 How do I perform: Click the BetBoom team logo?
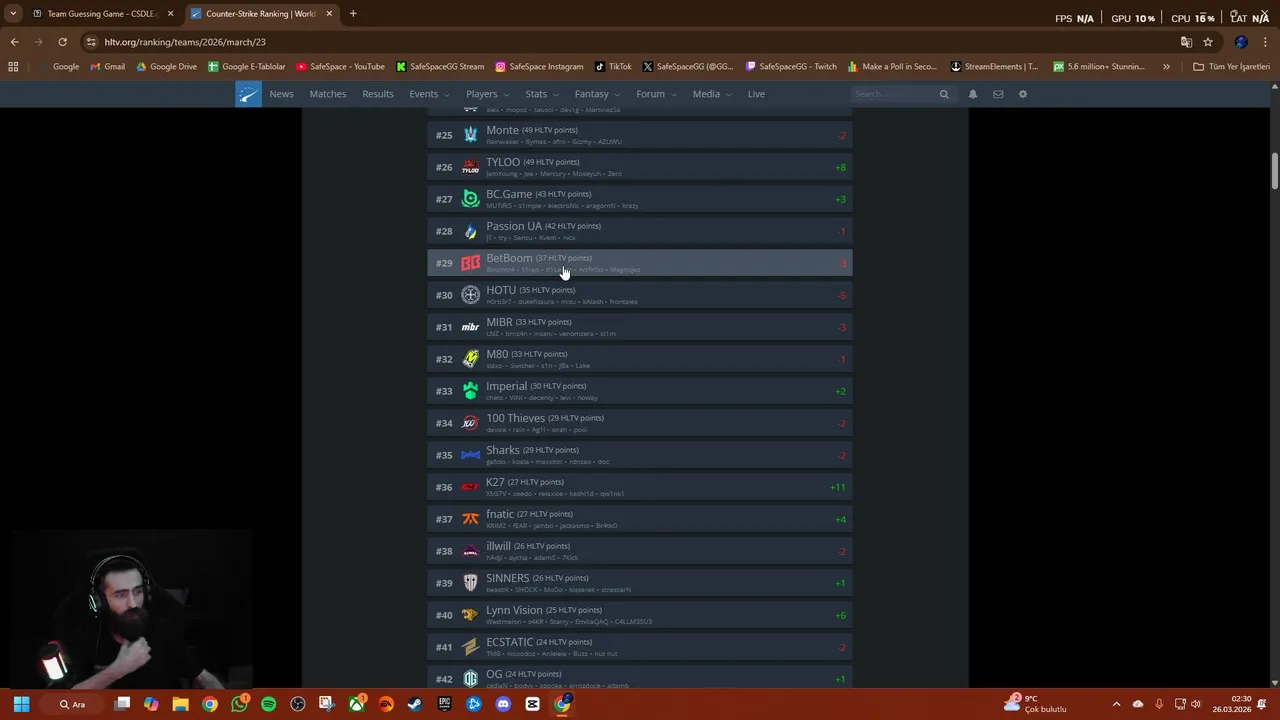coord(470,263)
